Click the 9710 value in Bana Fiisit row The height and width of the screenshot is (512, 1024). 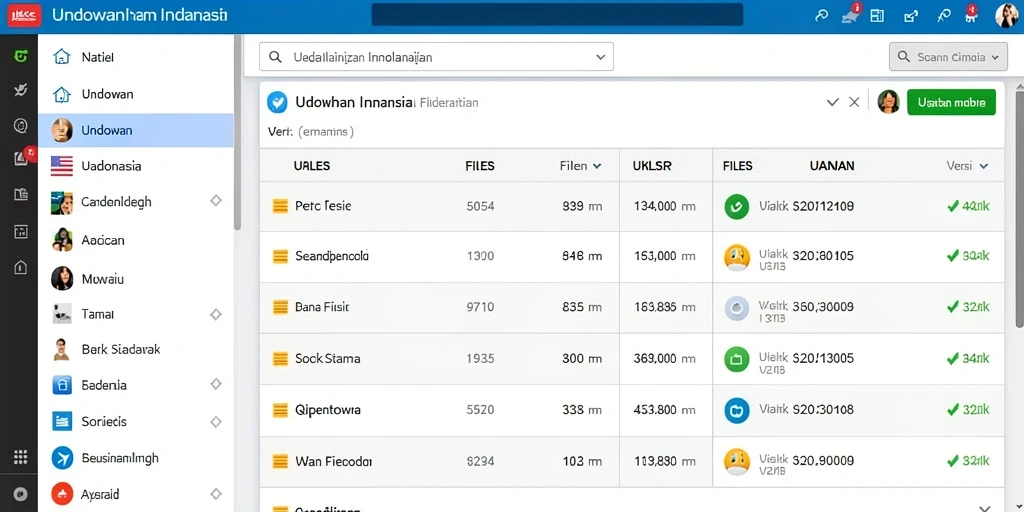point(480,306)
